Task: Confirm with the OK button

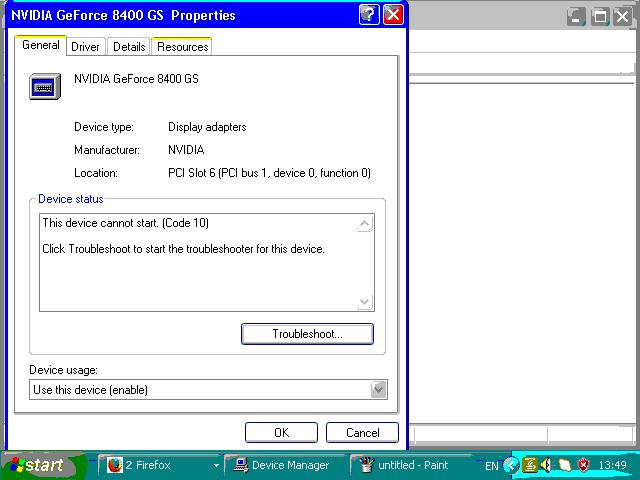Action: (281, 432)
